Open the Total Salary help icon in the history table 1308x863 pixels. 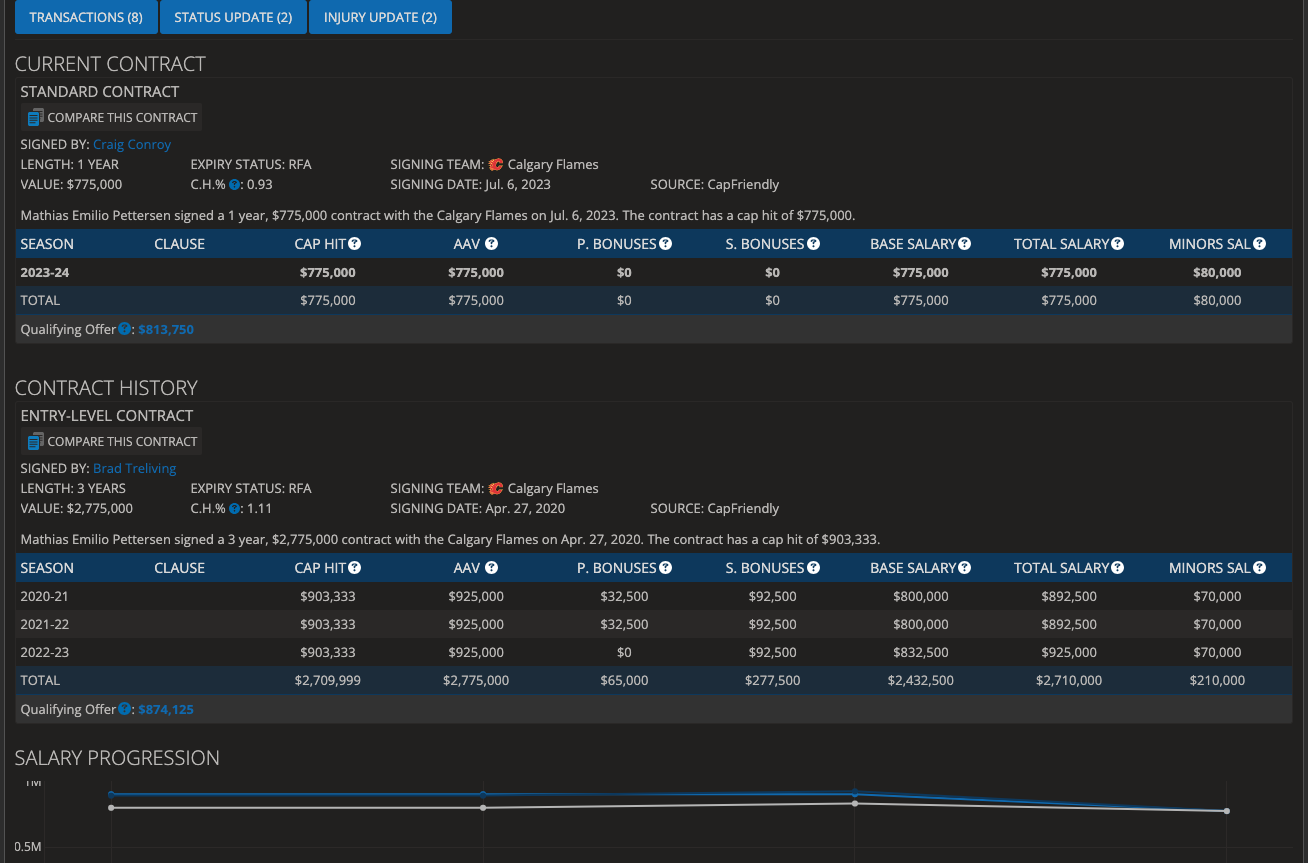[1117, 567]
